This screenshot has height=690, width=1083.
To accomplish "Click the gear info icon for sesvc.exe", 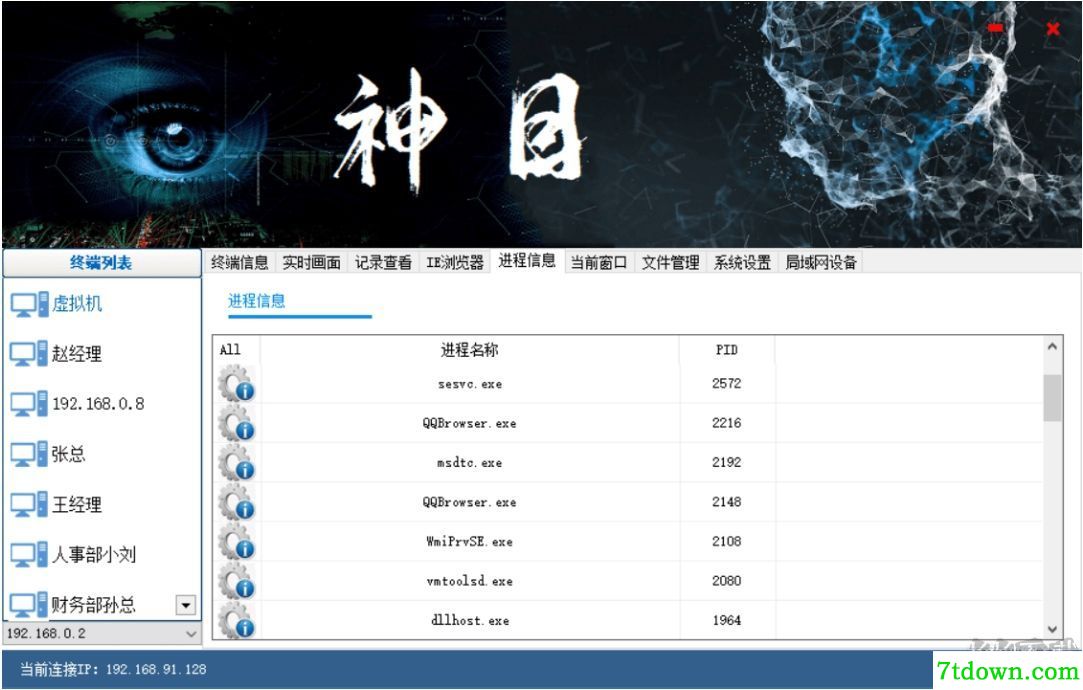I will point(237,384).
